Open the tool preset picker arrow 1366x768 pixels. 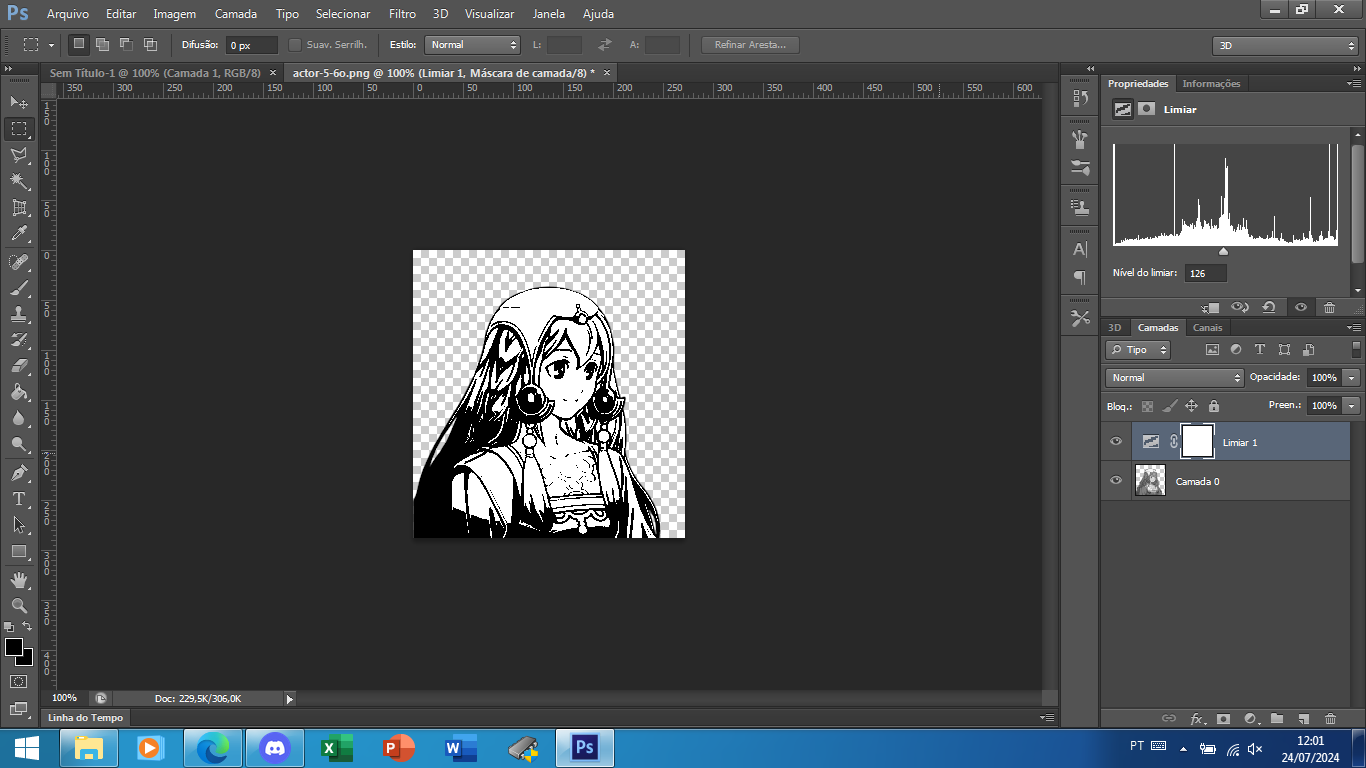[51, 45]
